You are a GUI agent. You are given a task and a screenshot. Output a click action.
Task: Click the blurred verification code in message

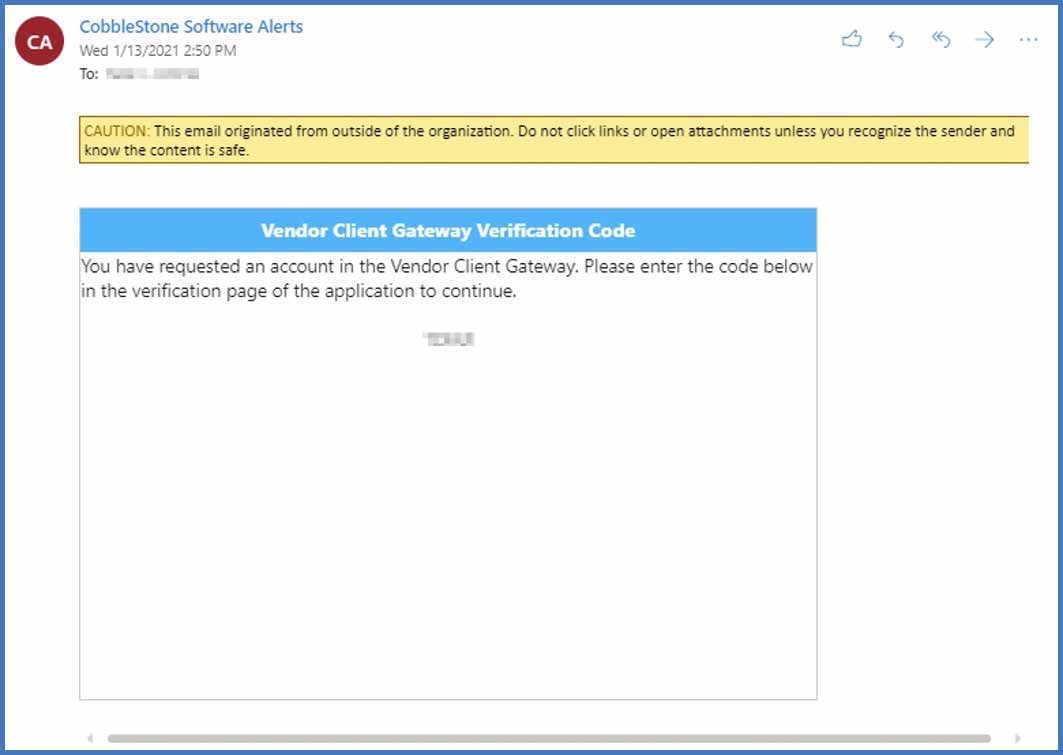448,339
